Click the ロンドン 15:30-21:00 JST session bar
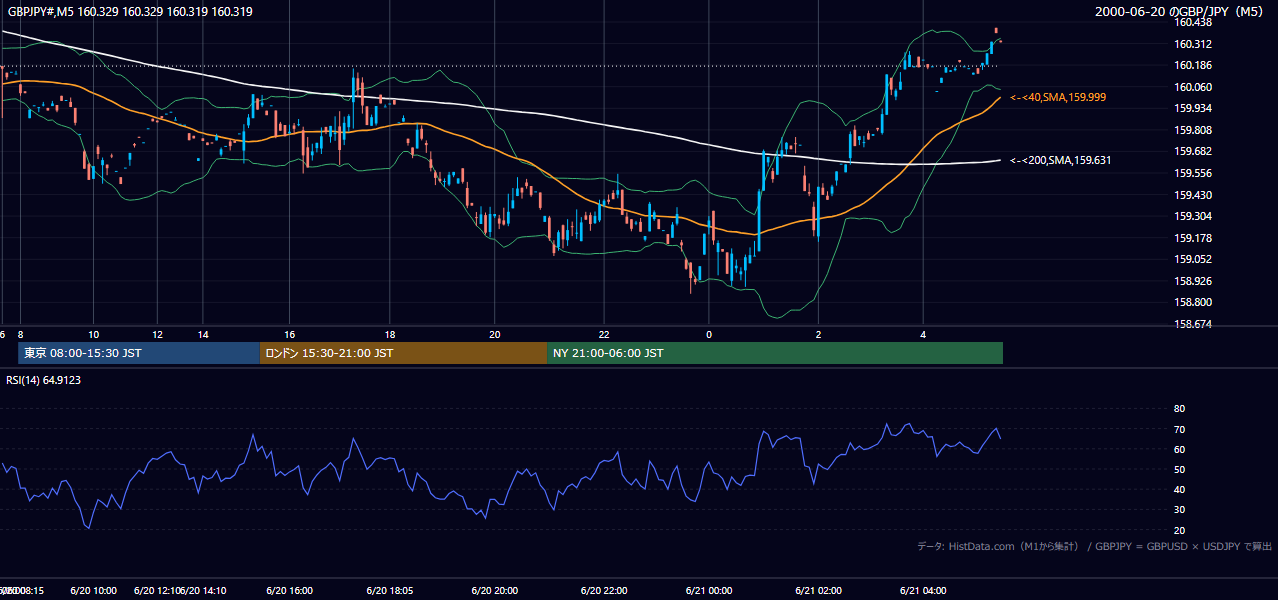 403,353
